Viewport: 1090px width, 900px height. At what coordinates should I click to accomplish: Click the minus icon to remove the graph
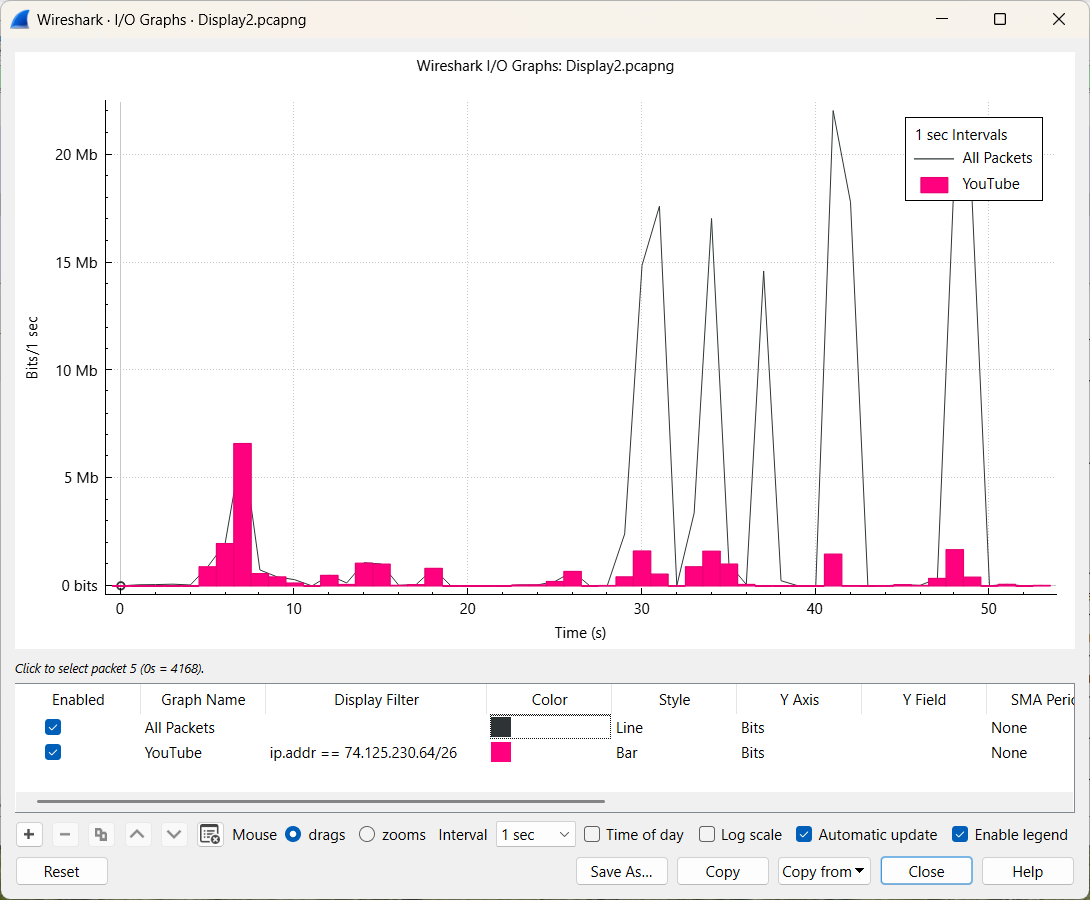pos(65,835)
